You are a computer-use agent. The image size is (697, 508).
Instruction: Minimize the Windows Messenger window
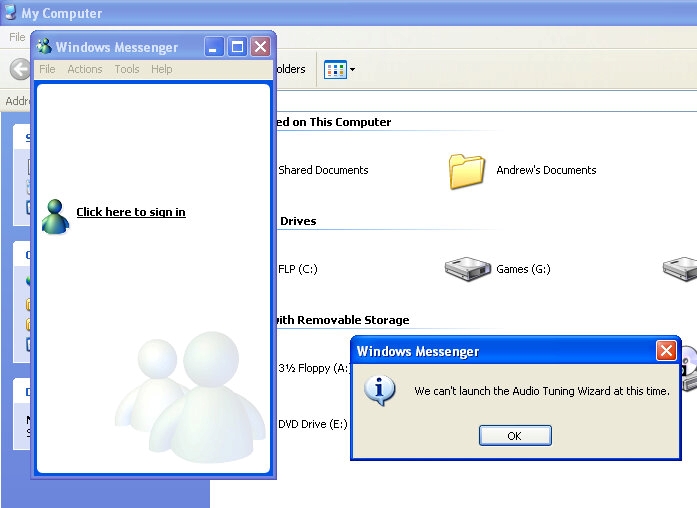tap(214, 47)
